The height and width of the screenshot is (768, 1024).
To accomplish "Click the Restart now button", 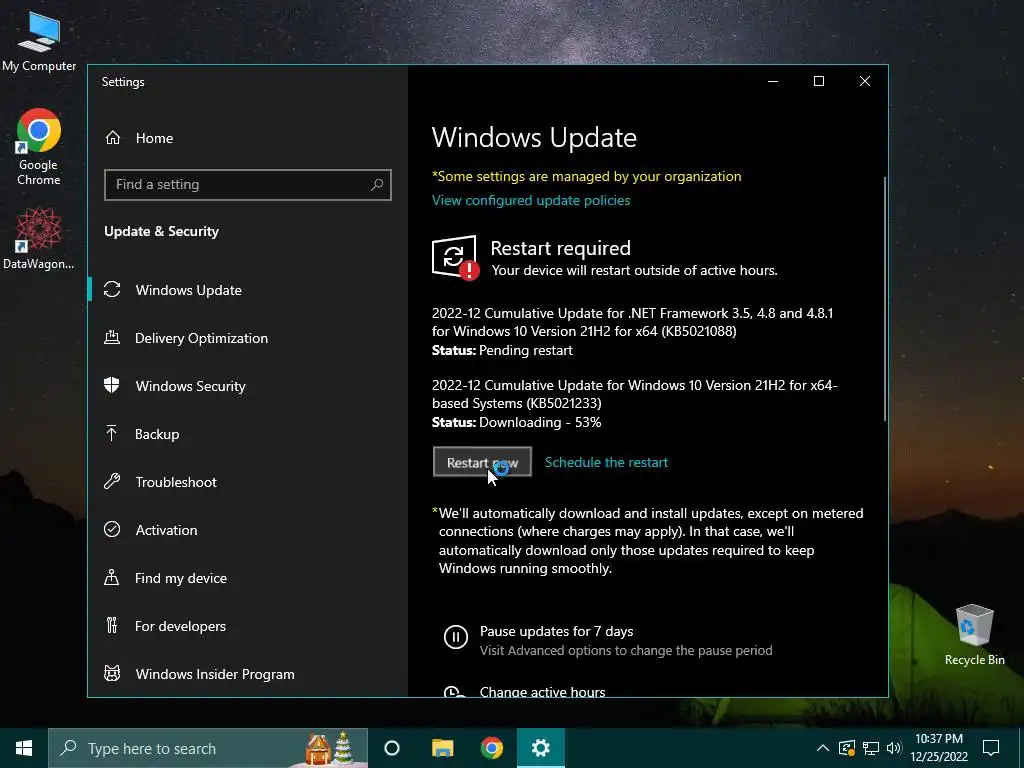I will point(482,462).
